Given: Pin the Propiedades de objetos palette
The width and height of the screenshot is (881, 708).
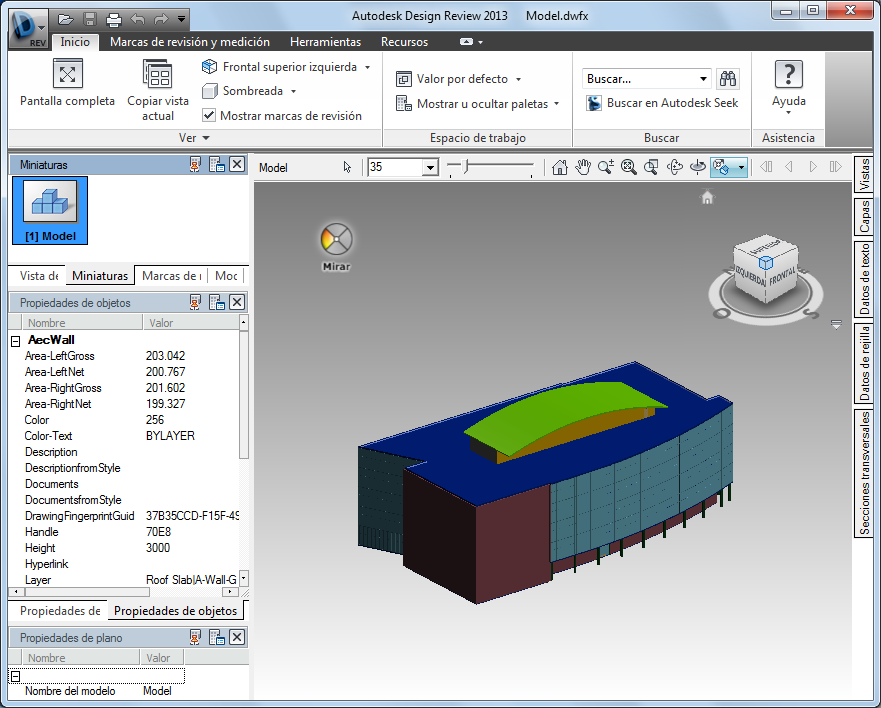Looking at the screenshot, I should pyautogui.click(x=195, y=302).
